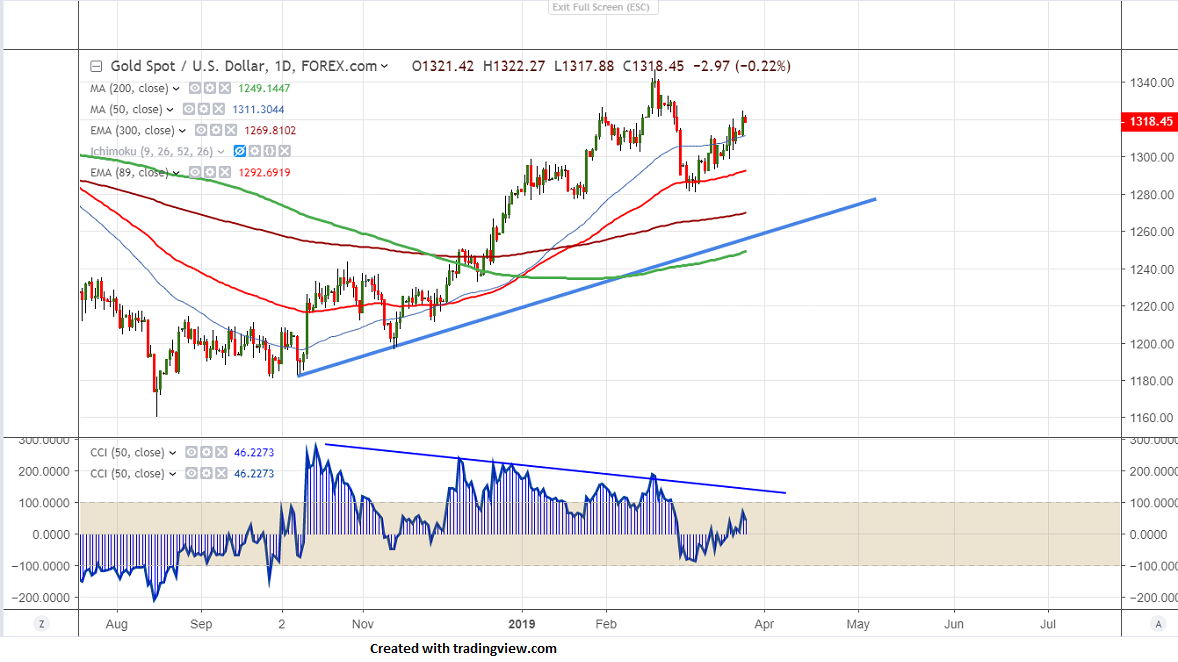Remove the MA (50, close) indicator
1178x662 pixels.
pyautogui.click(x=219, y=109)
